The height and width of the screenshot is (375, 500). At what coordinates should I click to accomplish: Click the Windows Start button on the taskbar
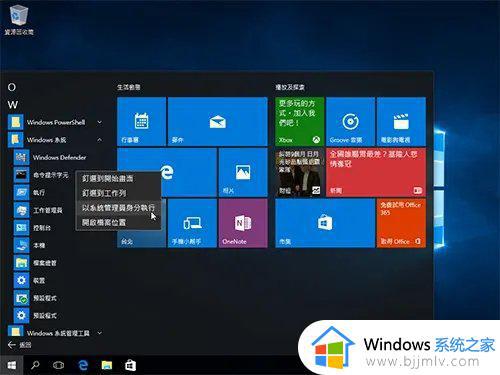coord(12,365)
